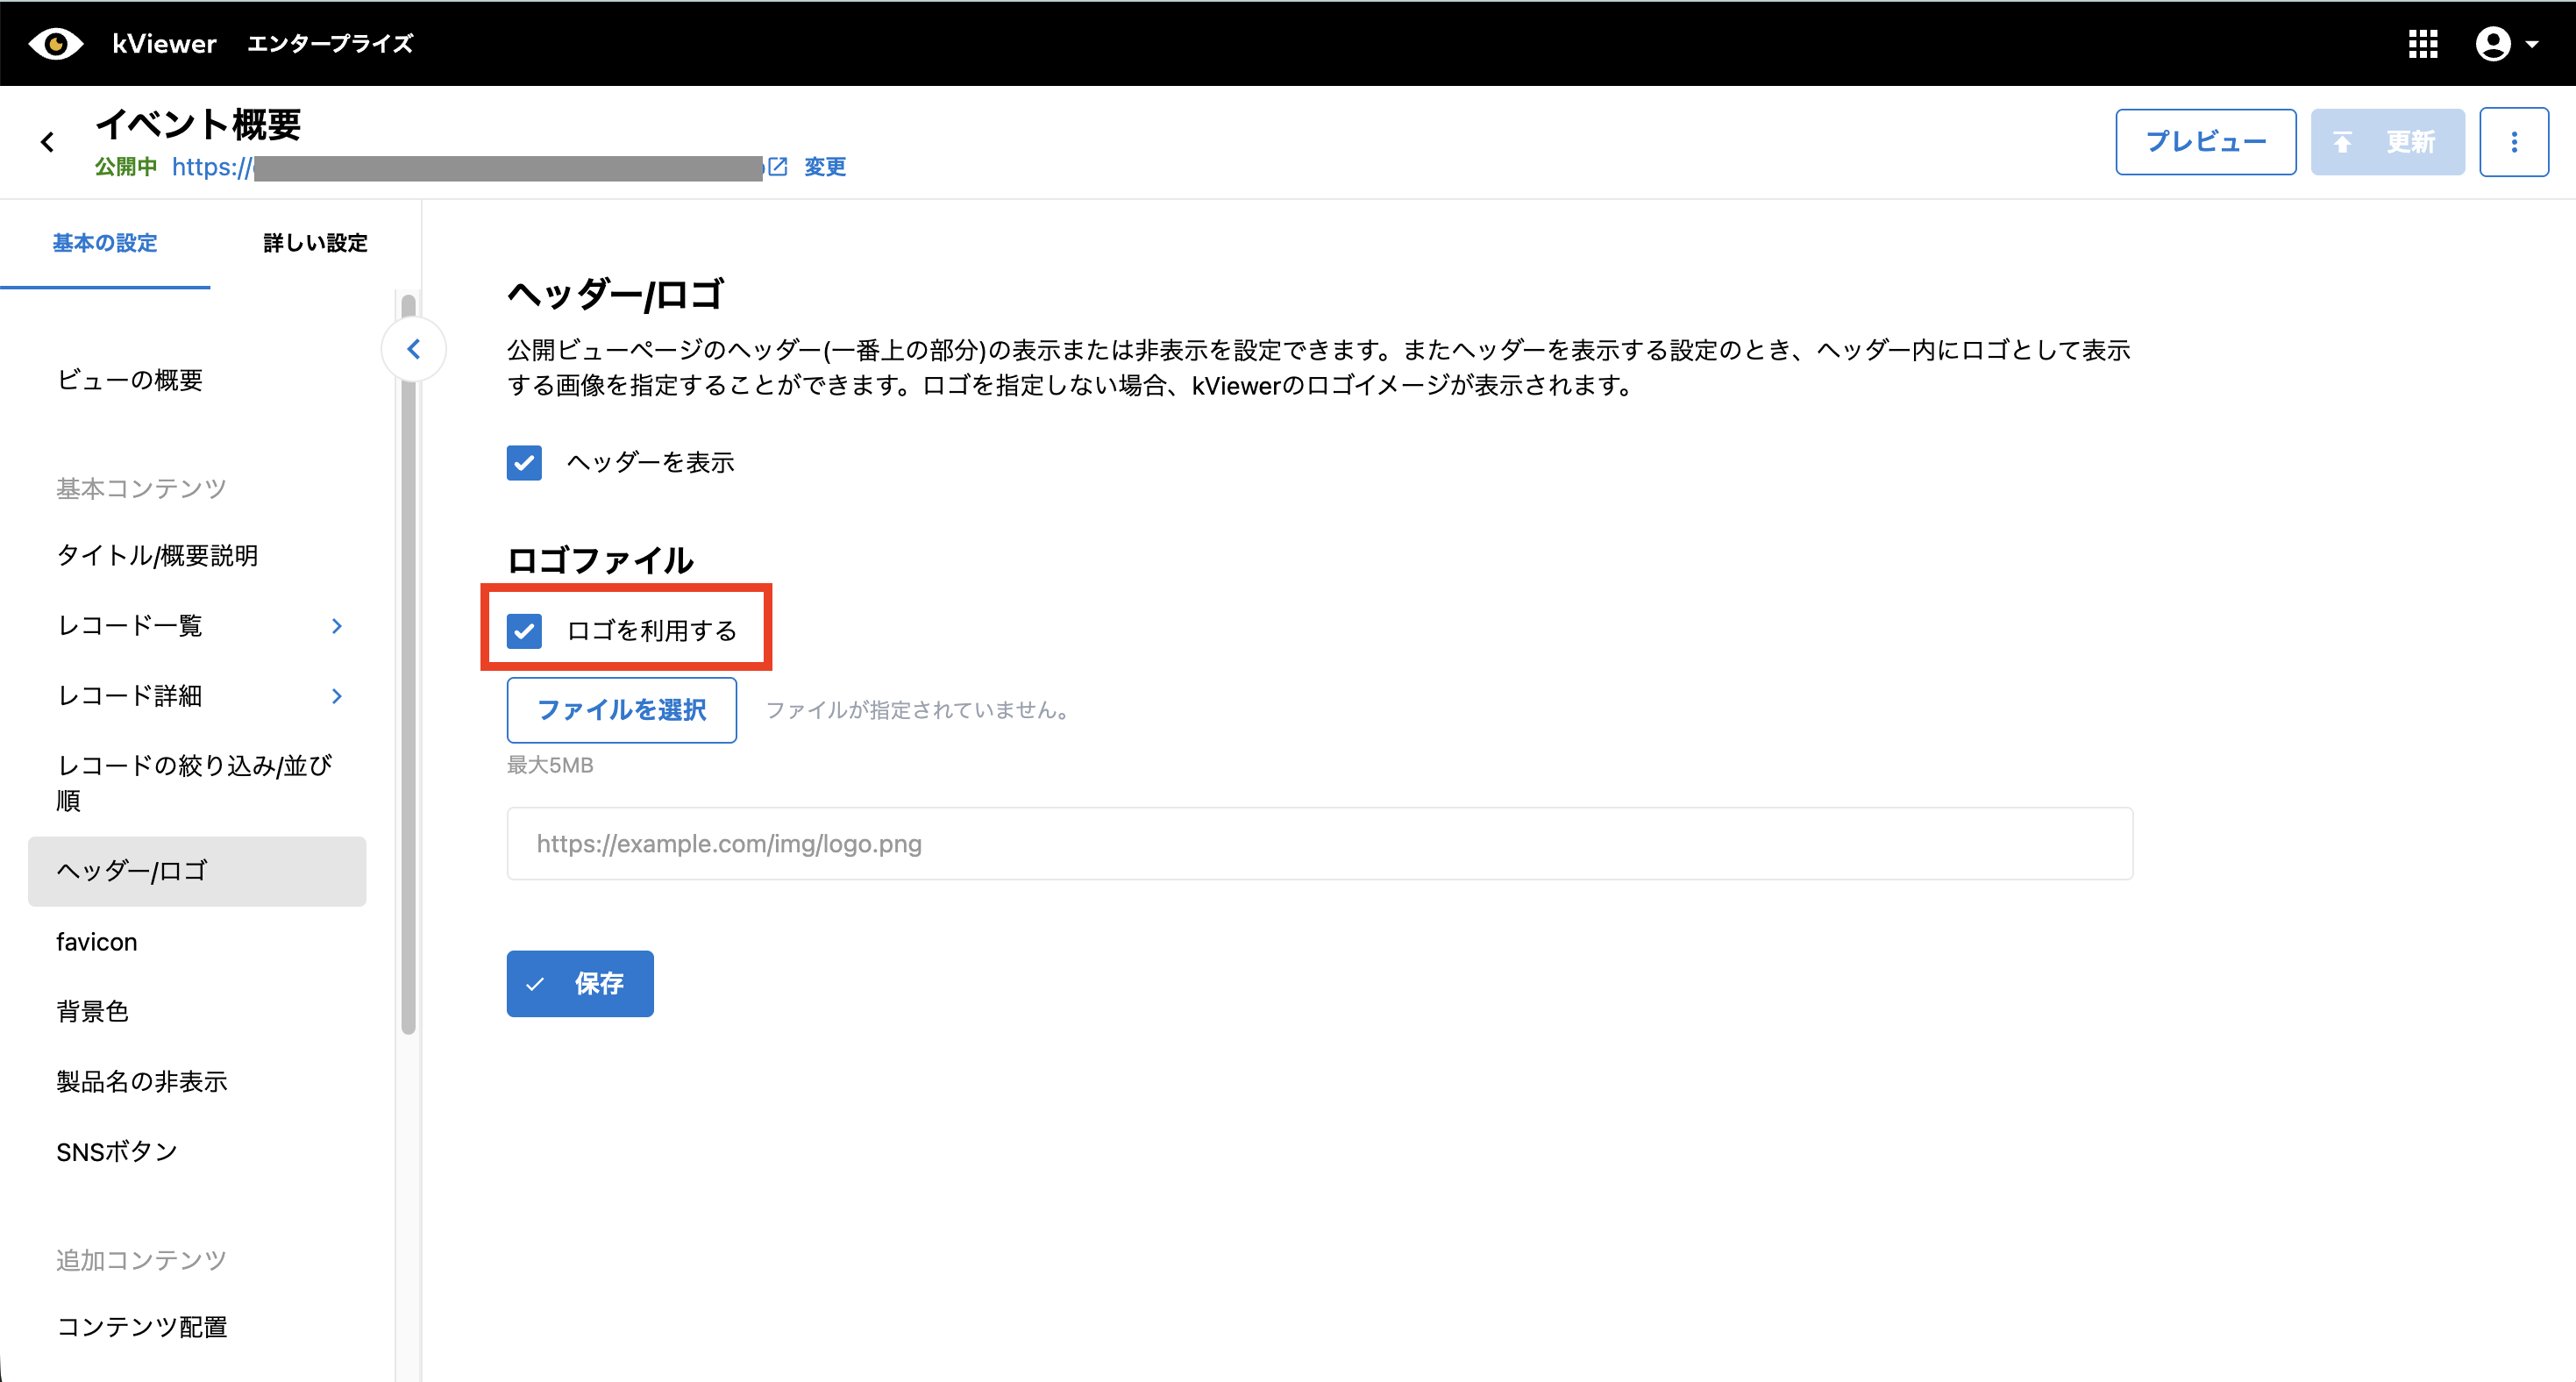
Task: Go back using the left arrow
Action: tap(47, 142)
